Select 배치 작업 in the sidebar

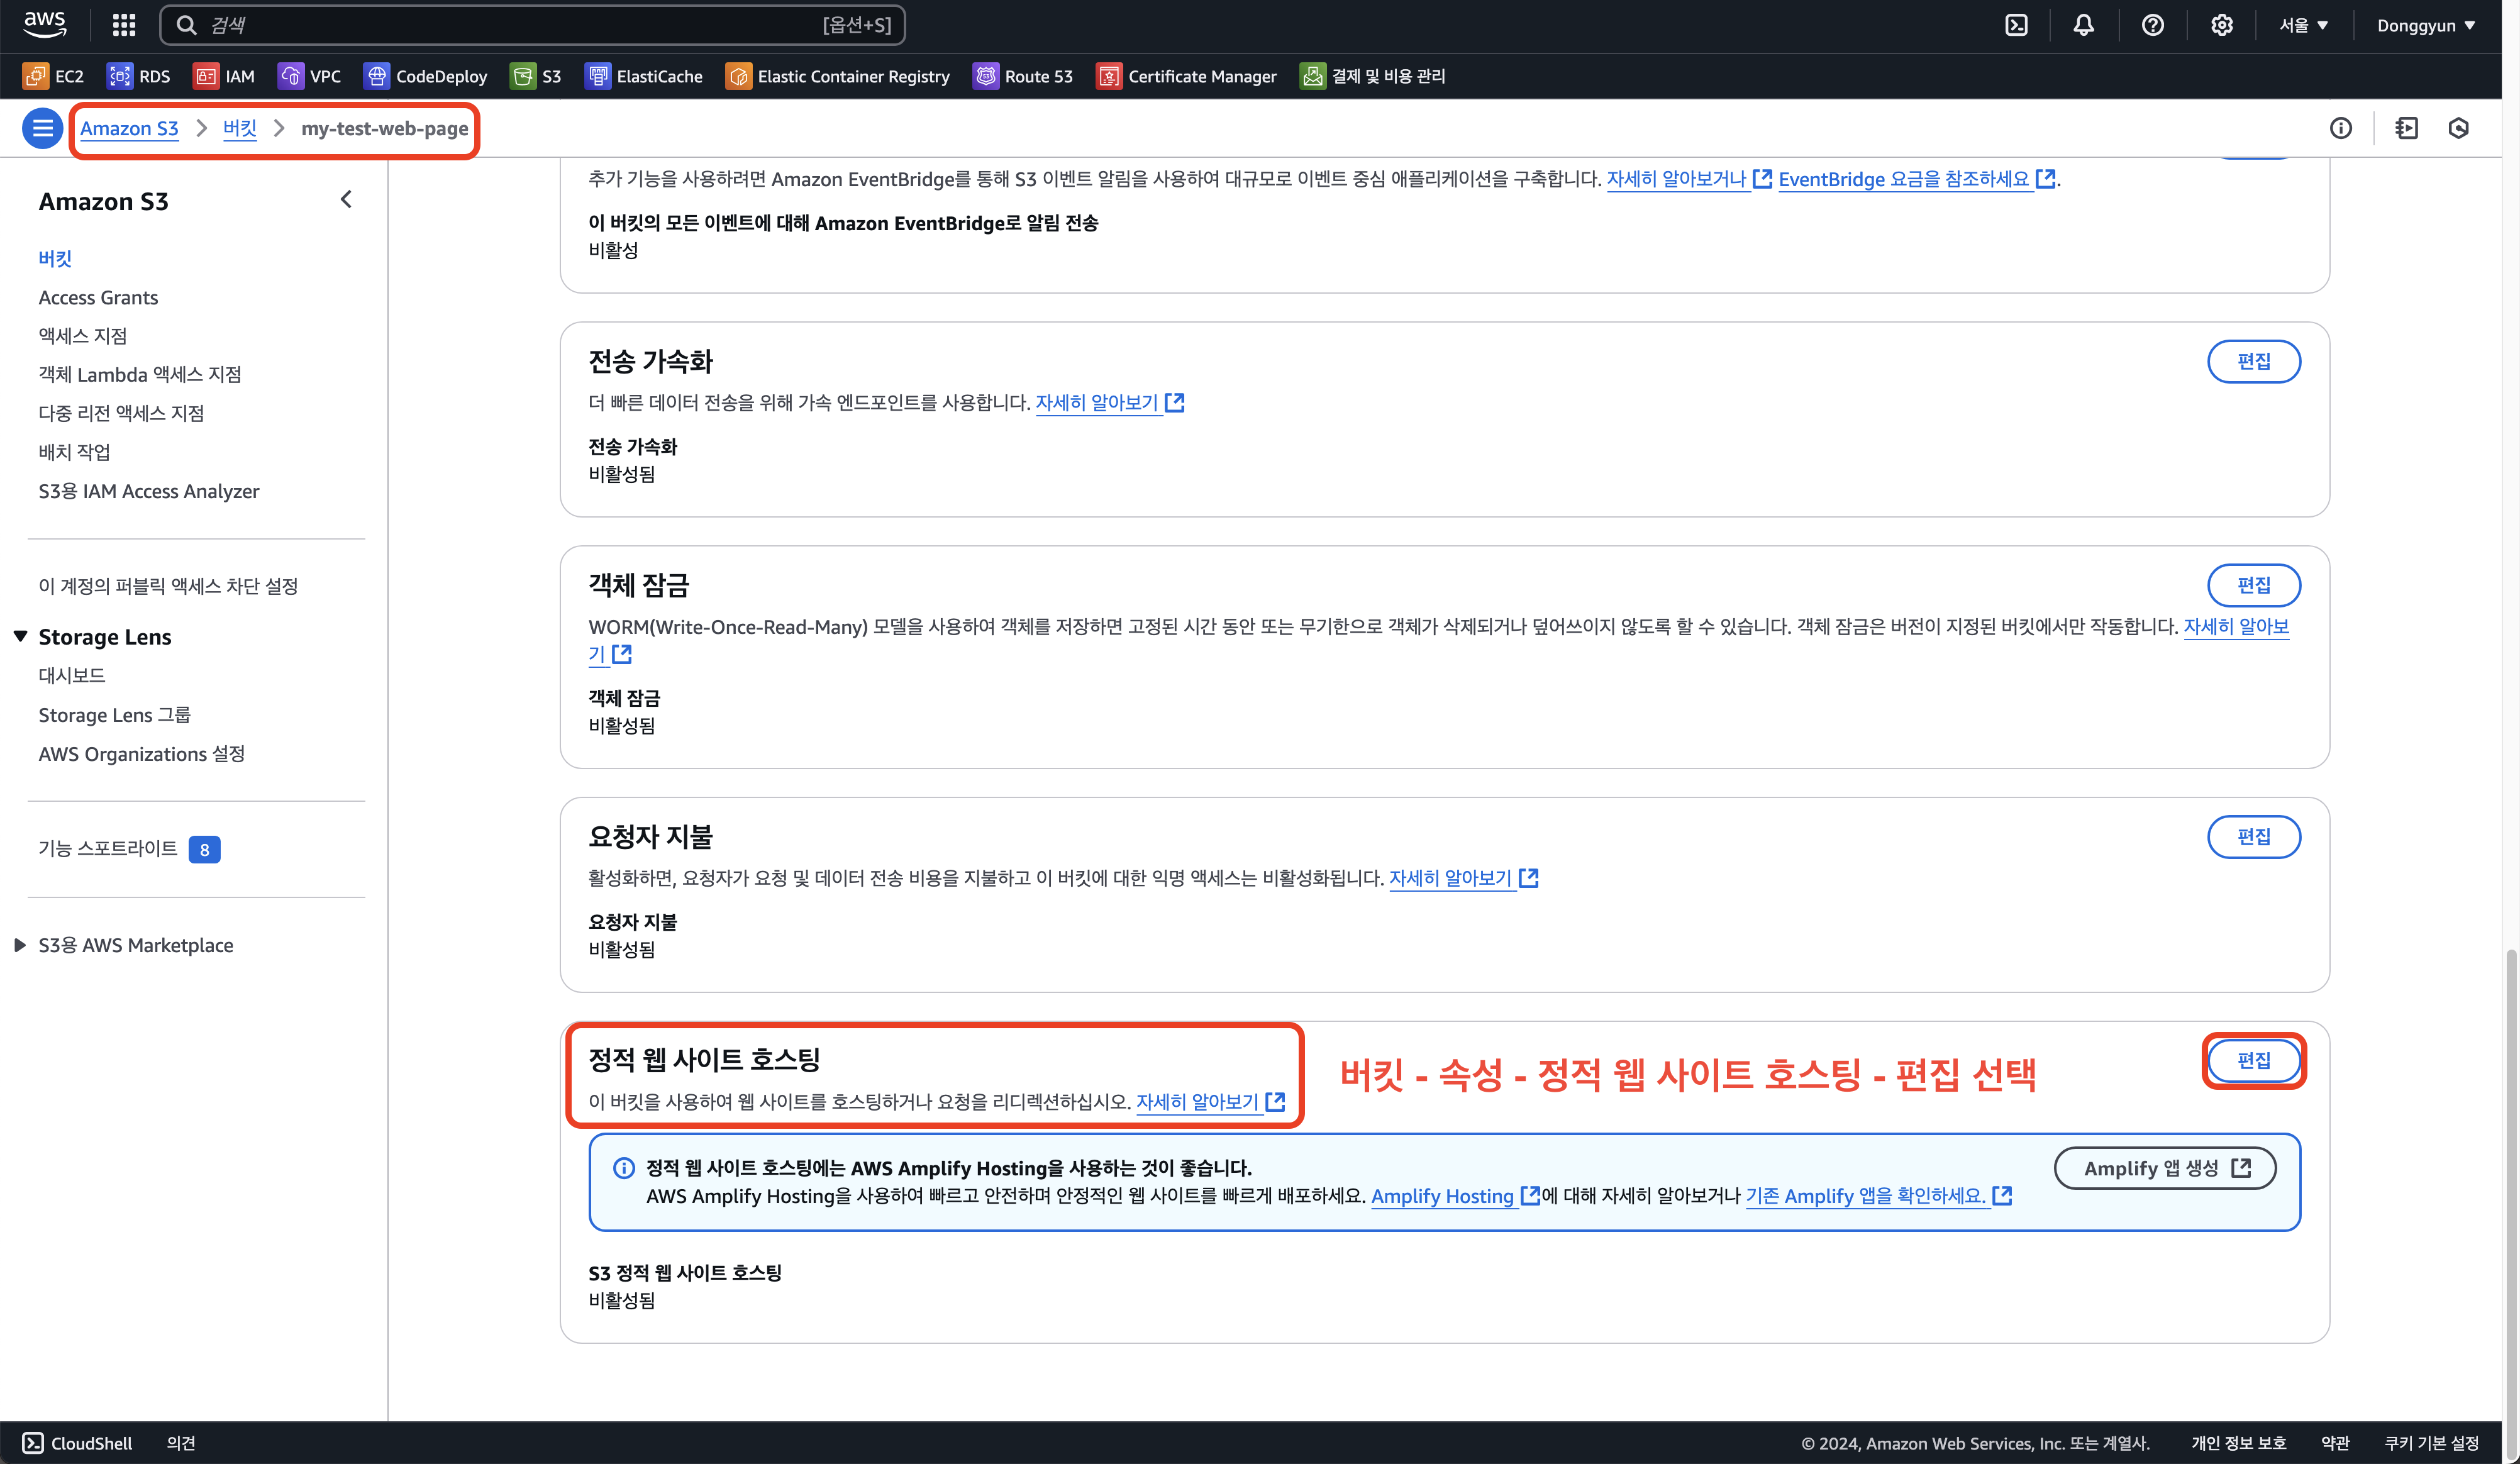(x=74, y=452)
